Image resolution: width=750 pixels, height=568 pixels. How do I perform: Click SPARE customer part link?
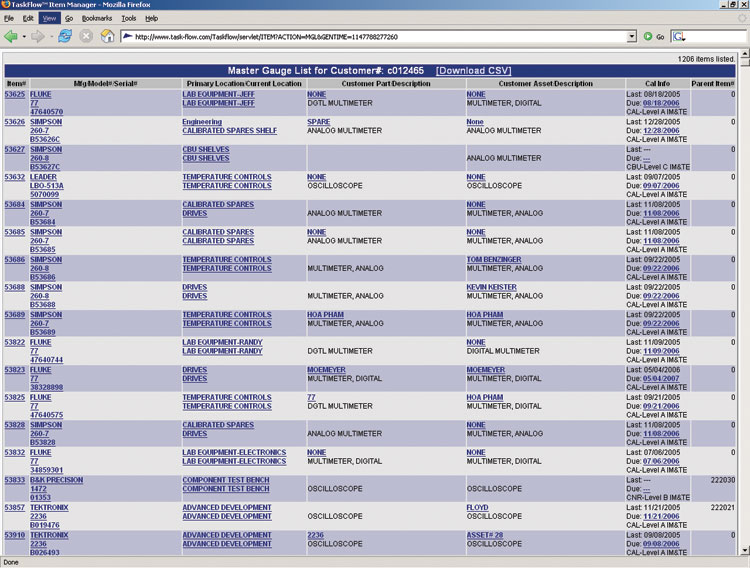coord(319,122)
